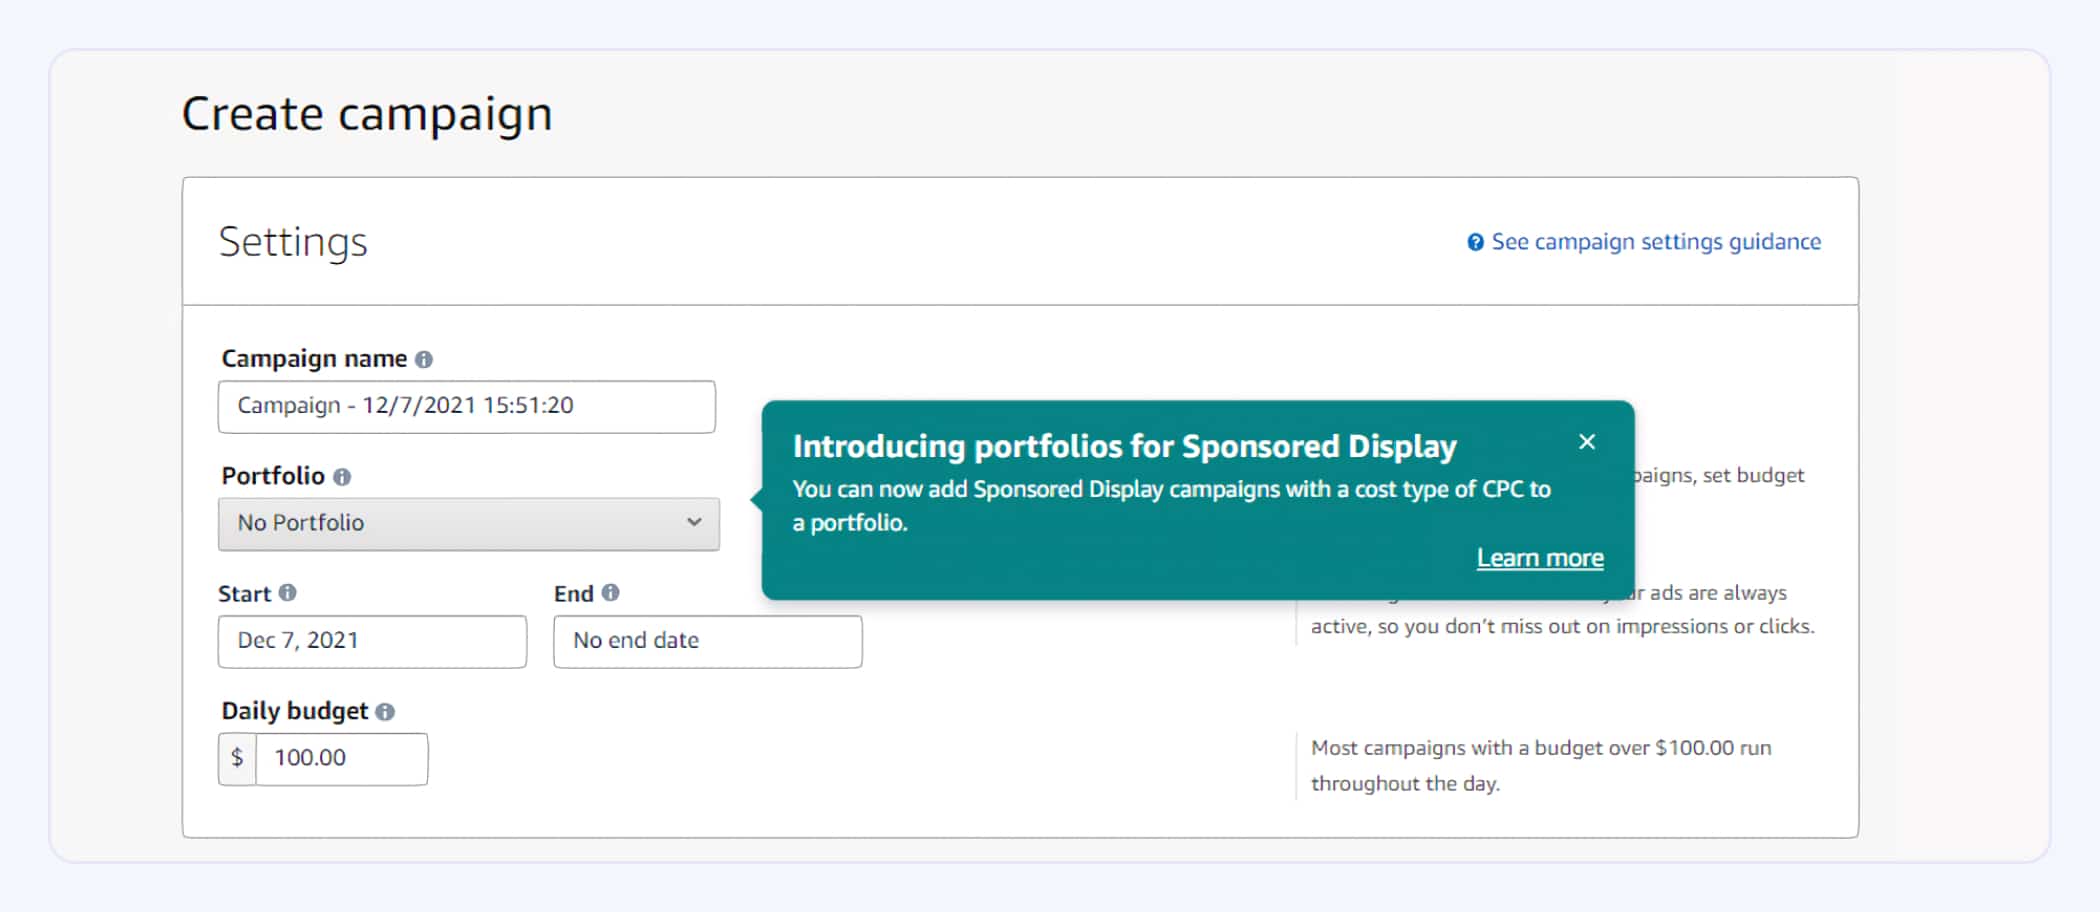Click the Campaign name input field
This screenshot has width=2100, height=912.
tap(467, 406)
